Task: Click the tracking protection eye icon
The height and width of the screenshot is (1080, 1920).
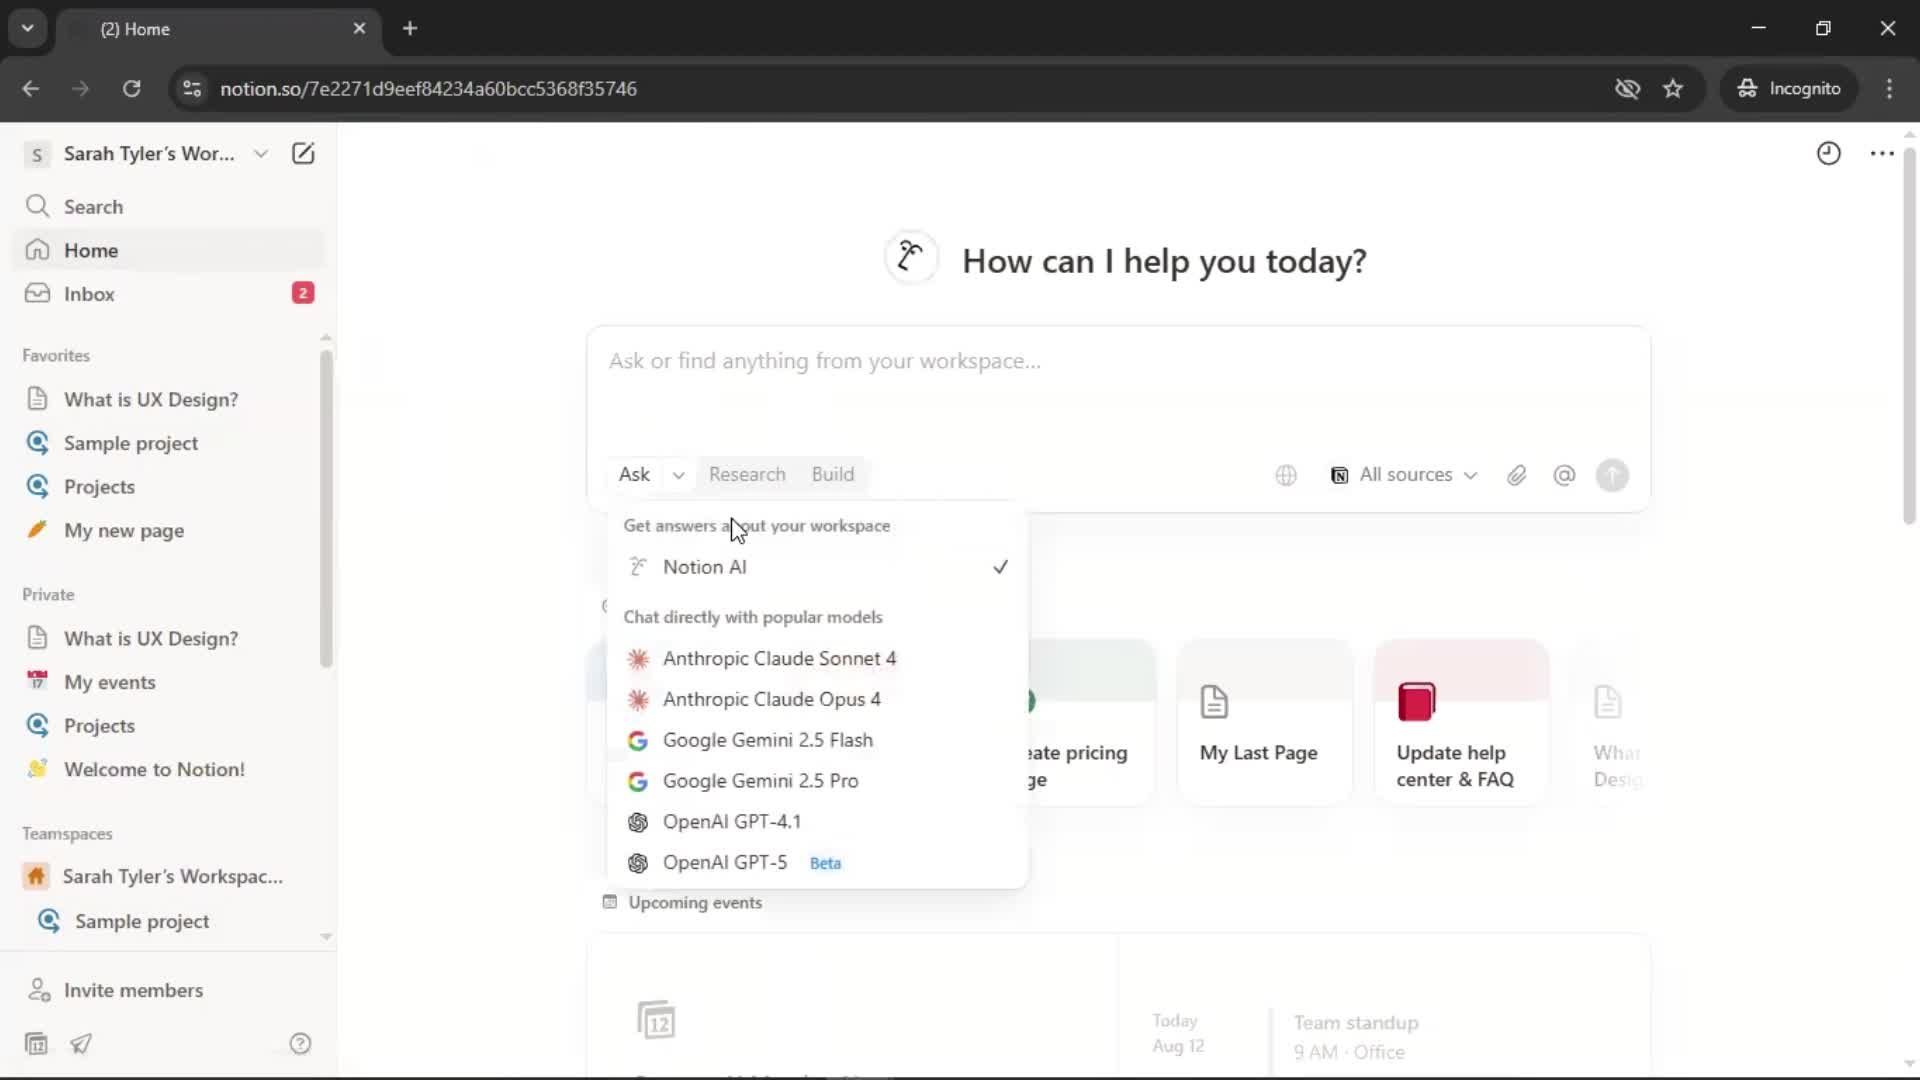Action: point(1627,89)
